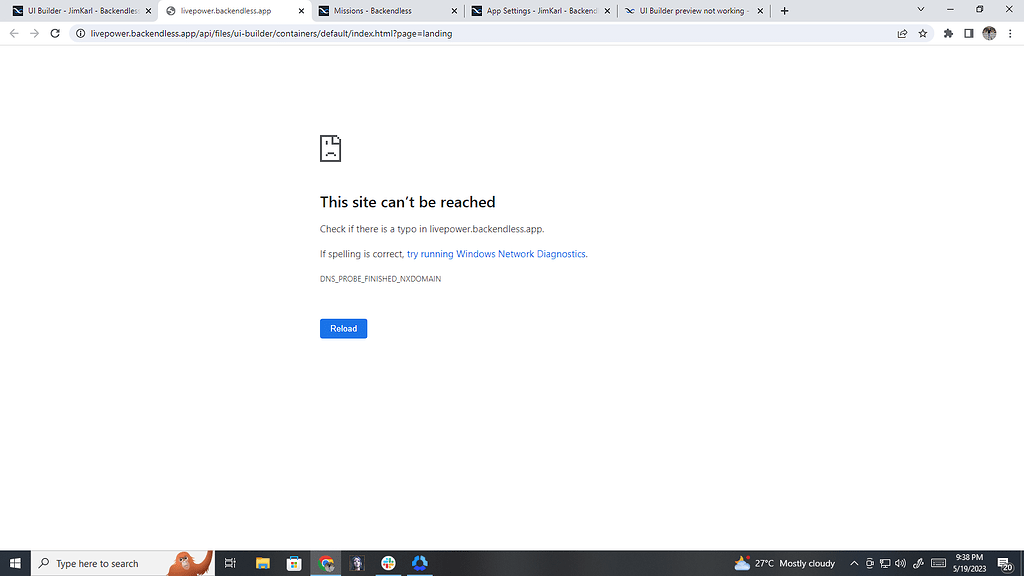Open the notification center showing 20 notifications
The image size is (1024, 576).
pos(1003,563)
